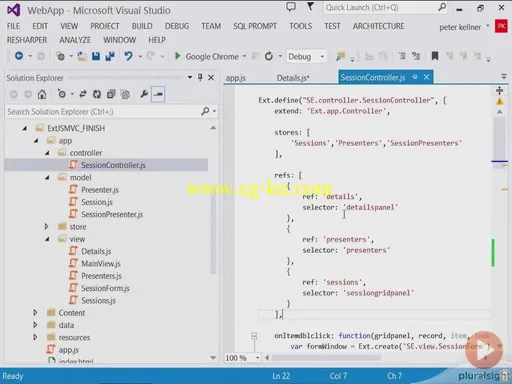Close the Solution Explorer panel
The height and width of the screenshot is (384, 512).
(x=211, y=77)
